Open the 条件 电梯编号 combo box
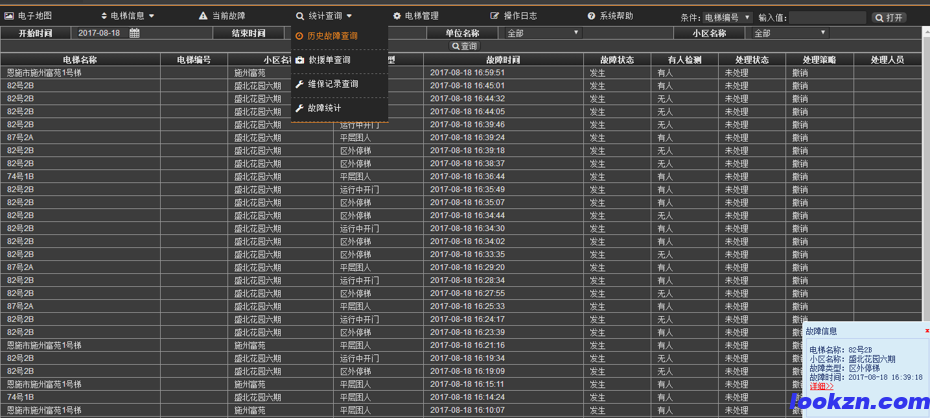The height and width of the screenshot is (418, 930). click(727, 17)
